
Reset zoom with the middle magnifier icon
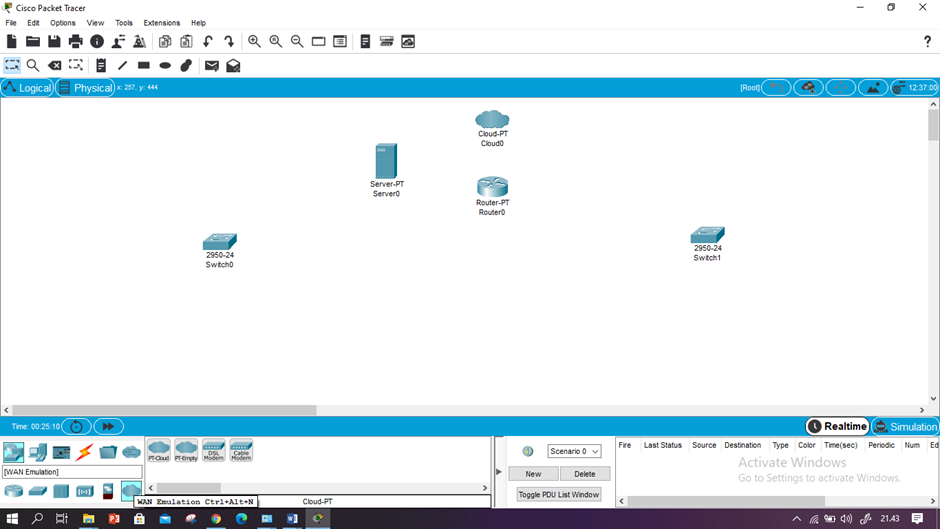click(276, 41)
